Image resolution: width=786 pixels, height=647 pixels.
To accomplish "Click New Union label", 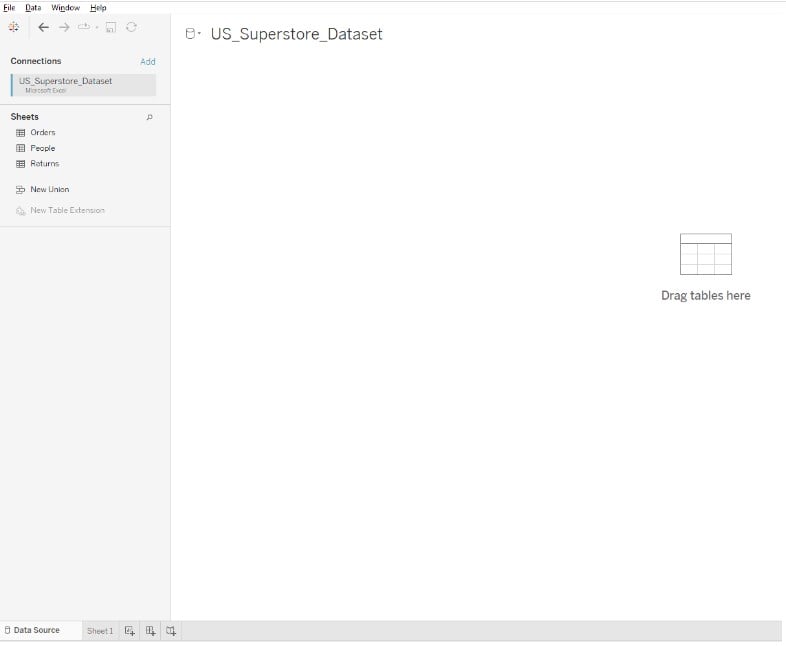I will (x=50, y=189).
